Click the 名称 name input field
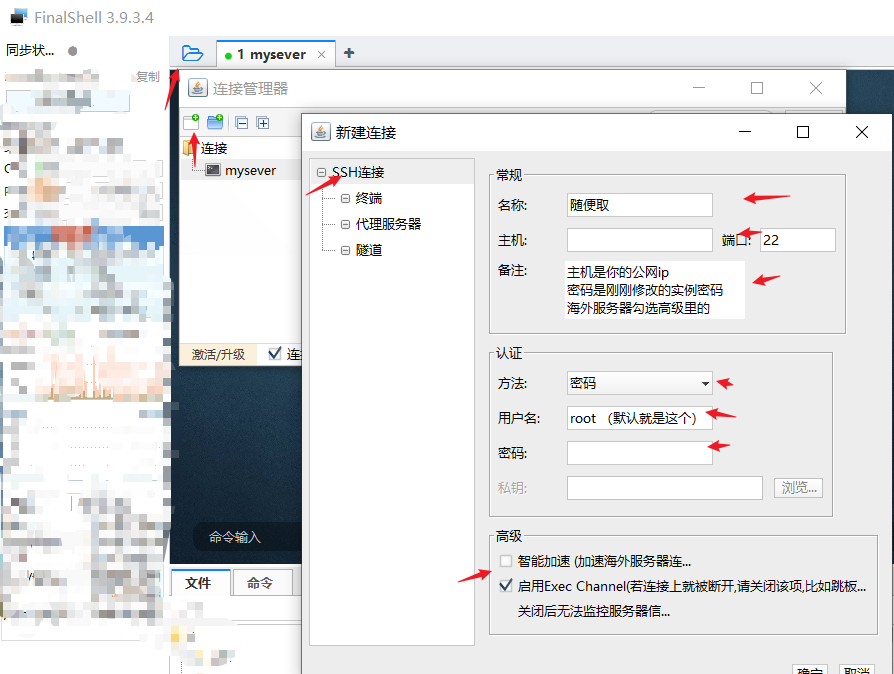Image resolution: width=894 pixels, height=674 pixels. 640,205
